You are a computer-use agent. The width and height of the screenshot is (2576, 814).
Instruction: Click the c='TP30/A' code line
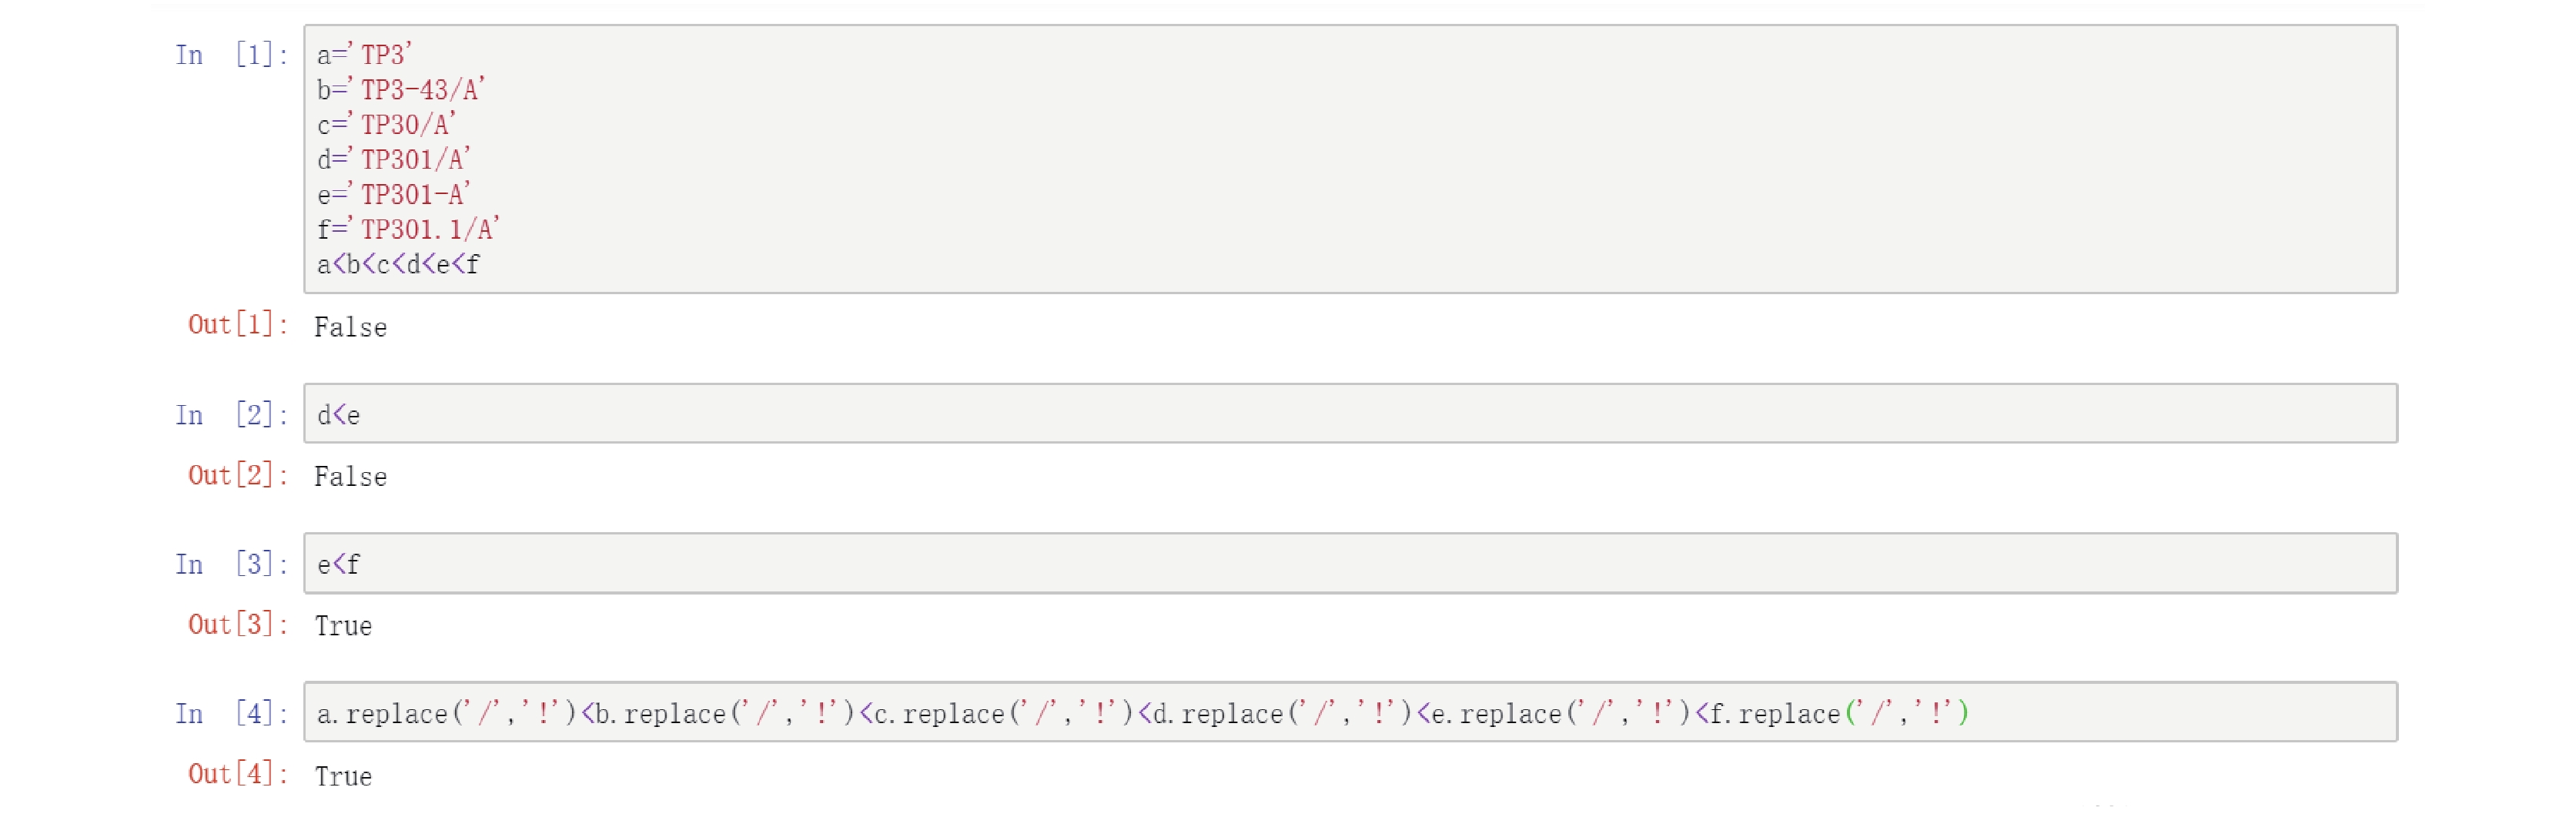[386, 125]
